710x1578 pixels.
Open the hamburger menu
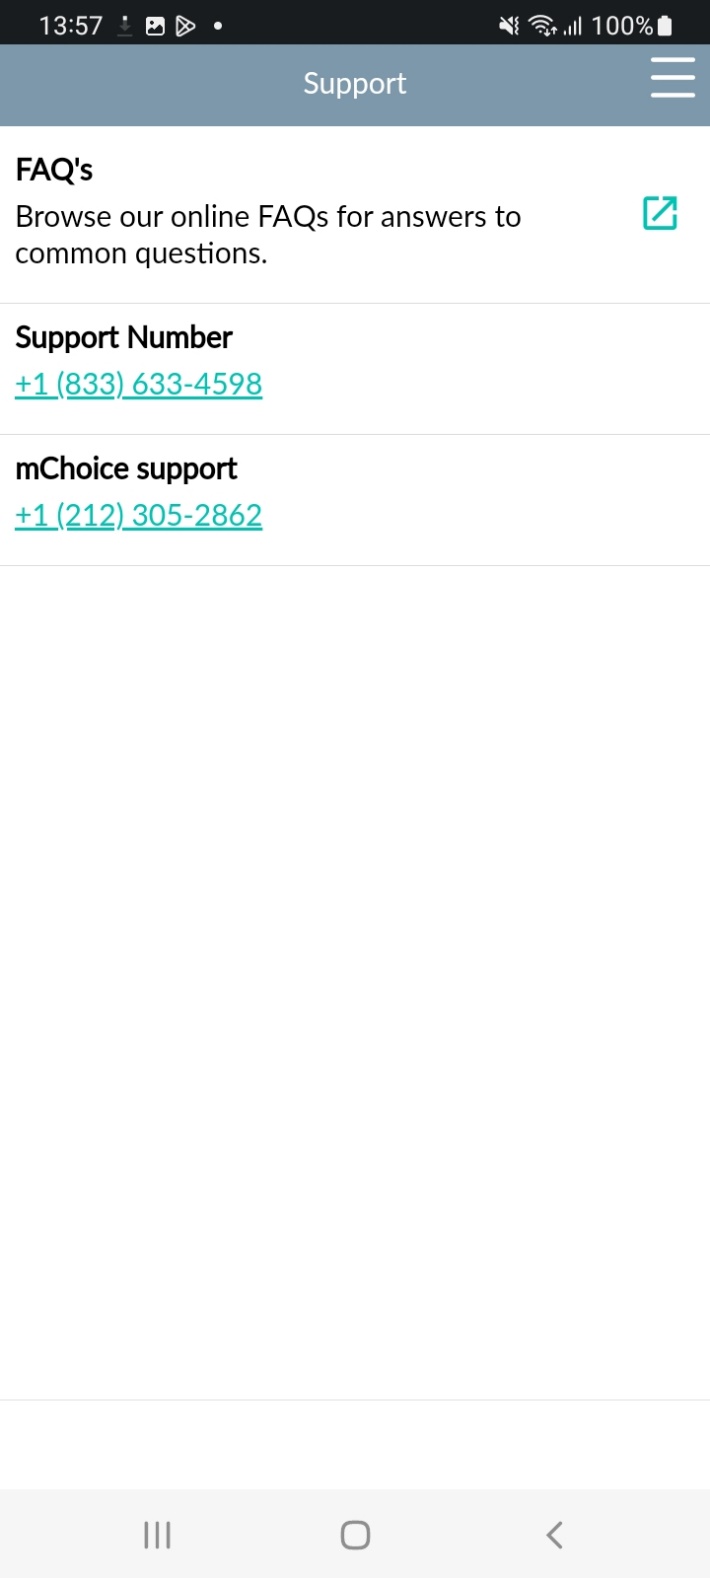pos(672,77)
